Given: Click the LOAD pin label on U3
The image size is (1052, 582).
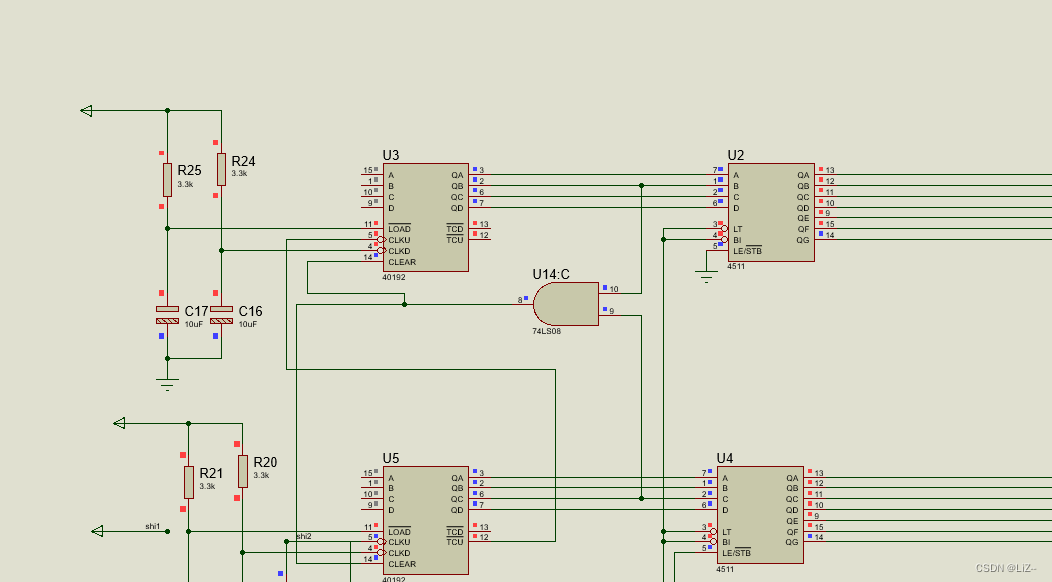Looking at the screenshot, I should tap(399, 229).
